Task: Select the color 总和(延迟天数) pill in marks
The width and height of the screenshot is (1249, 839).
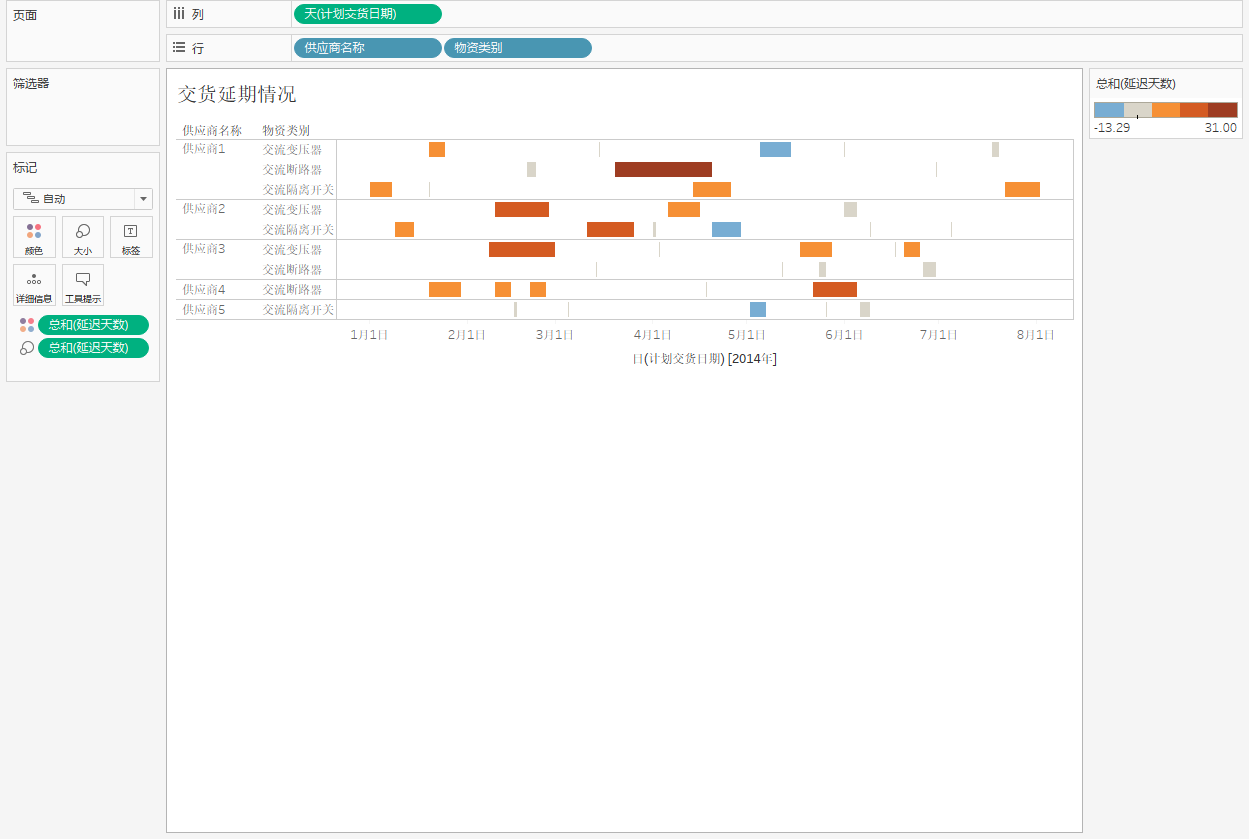Action: coord(93,325)
